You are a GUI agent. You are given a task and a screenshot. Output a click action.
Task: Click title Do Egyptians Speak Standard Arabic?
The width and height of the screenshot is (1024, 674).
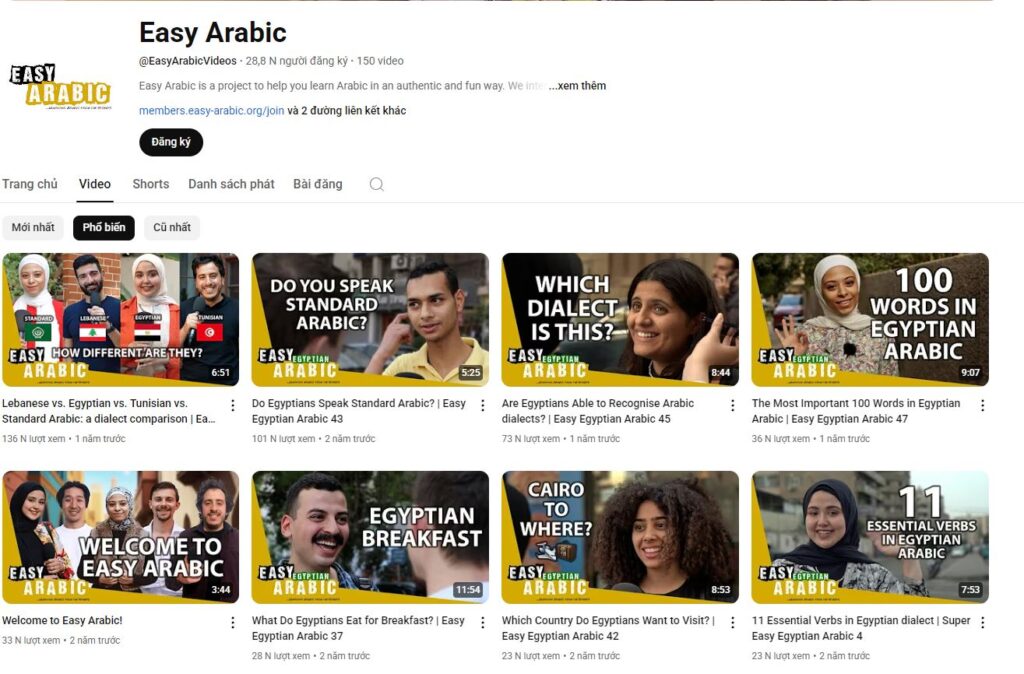coord(359,411)
